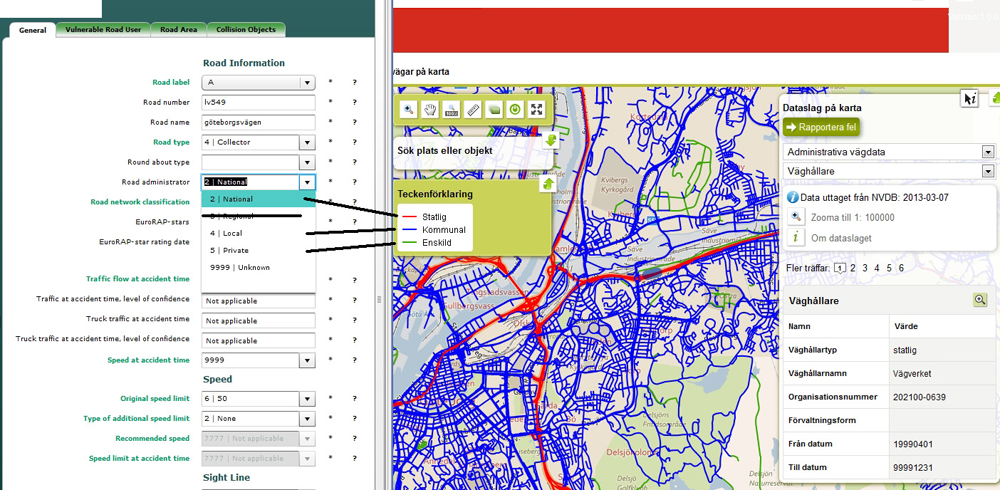Switch to the Vulnerable Road User tab
The width and height of the screenshot is (1000, 490).
[x=103, y=30]
